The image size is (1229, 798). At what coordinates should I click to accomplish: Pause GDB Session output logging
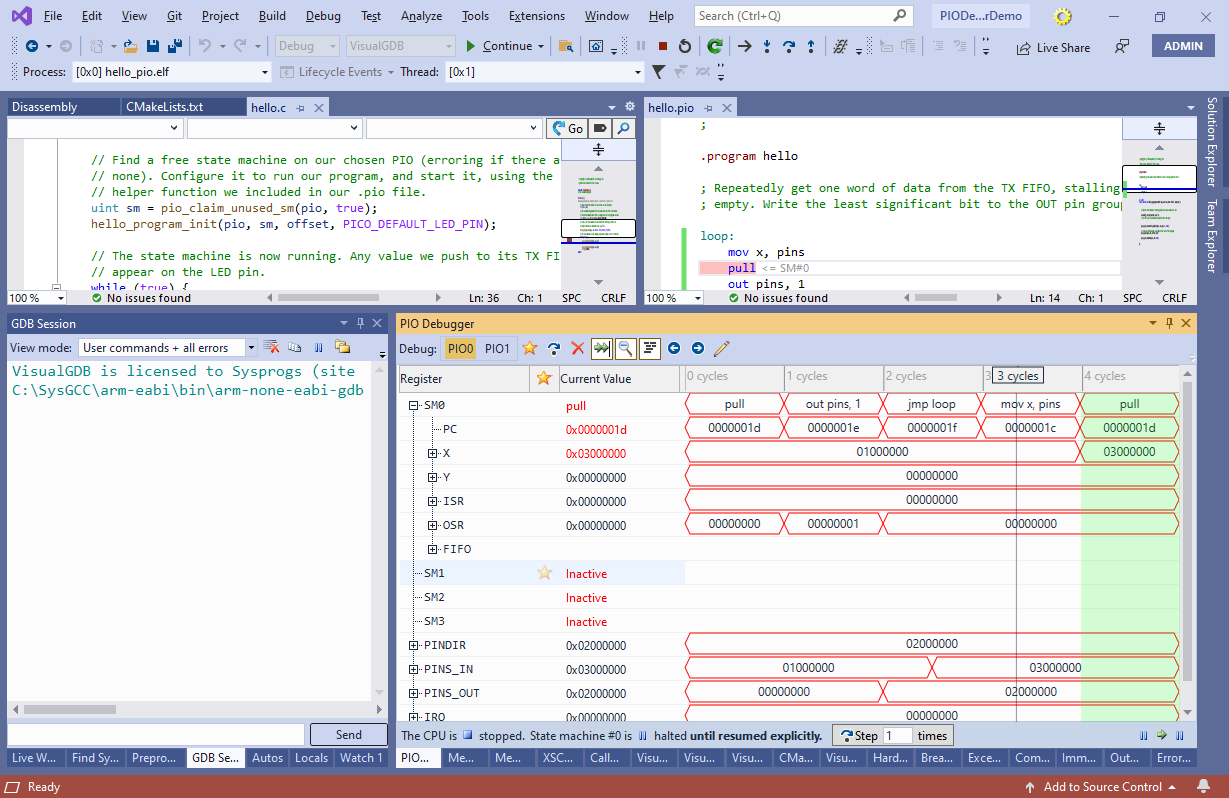(319, 347)
